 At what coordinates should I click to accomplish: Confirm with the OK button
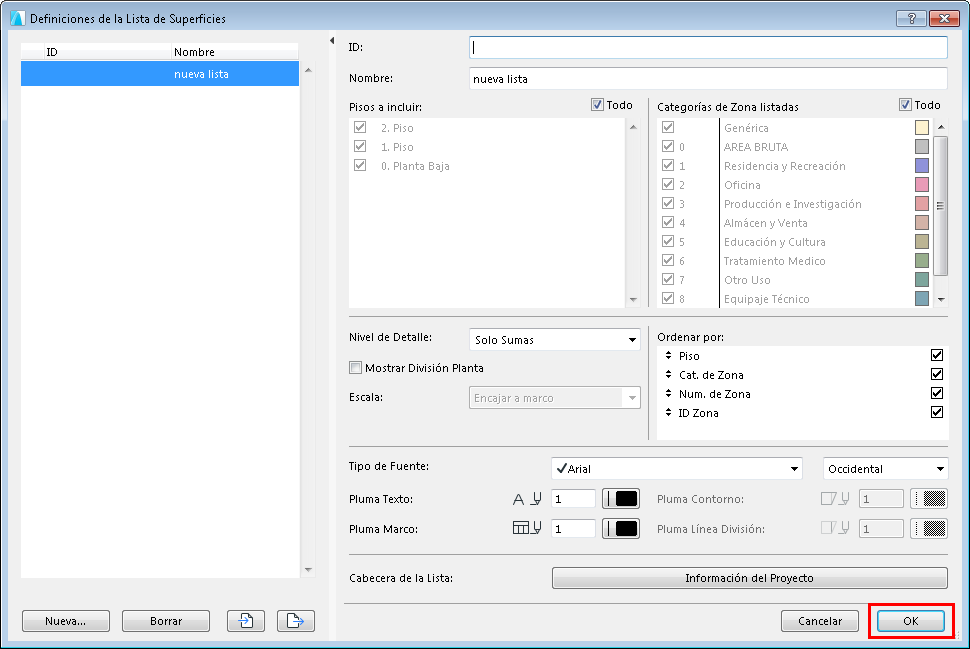pyautogui.click(x=911, y=621)
